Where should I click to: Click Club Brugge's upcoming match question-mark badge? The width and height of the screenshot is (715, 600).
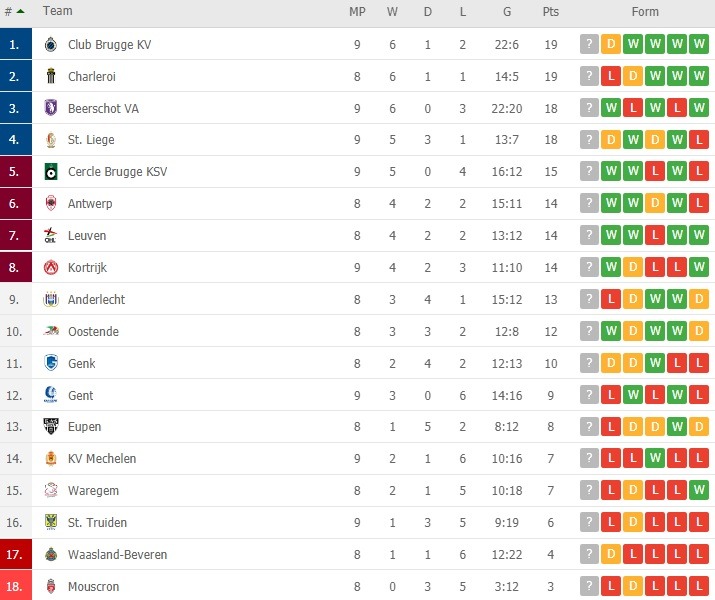589,44
